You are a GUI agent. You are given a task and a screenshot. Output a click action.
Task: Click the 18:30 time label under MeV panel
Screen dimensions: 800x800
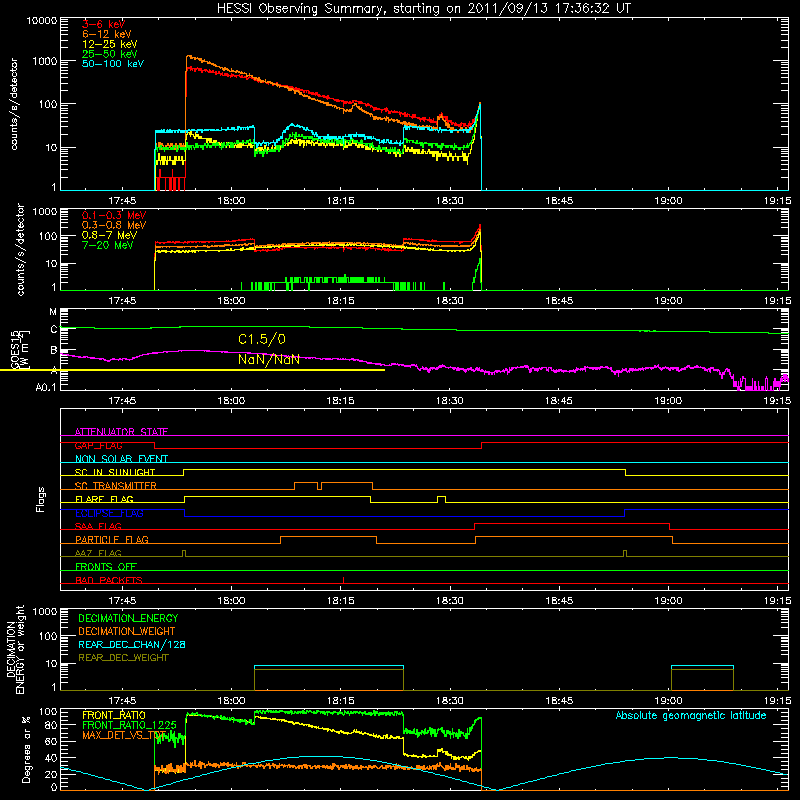click(449, 301)
